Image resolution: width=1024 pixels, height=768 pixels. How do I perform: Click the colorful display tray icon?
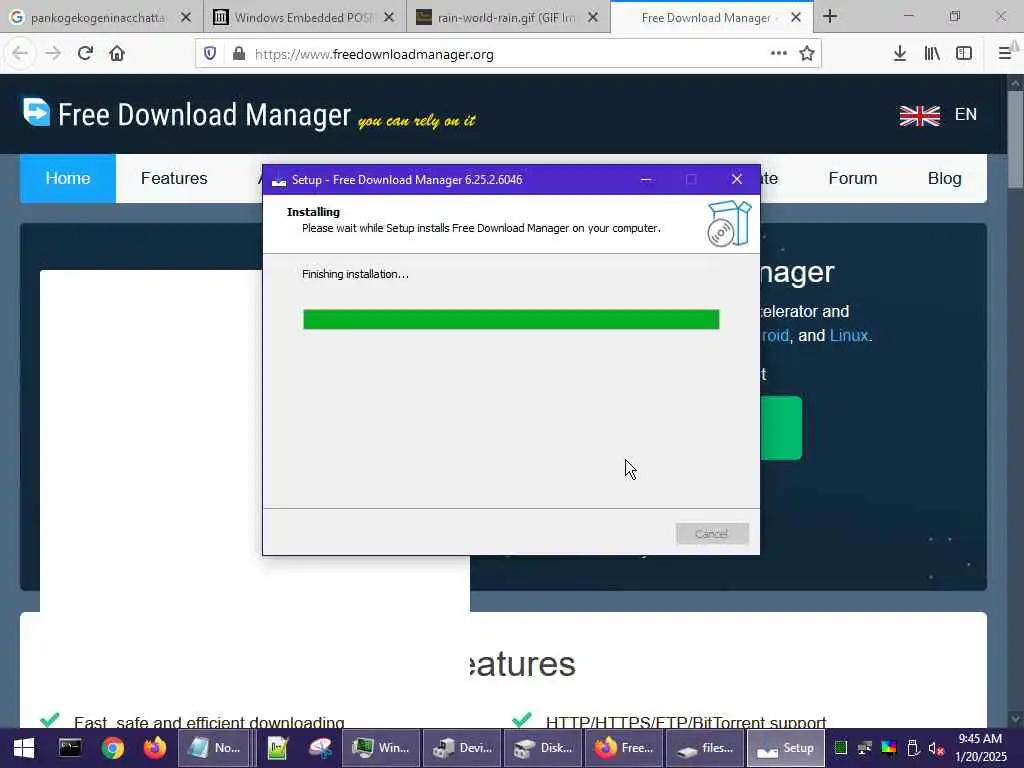point(889,748)
